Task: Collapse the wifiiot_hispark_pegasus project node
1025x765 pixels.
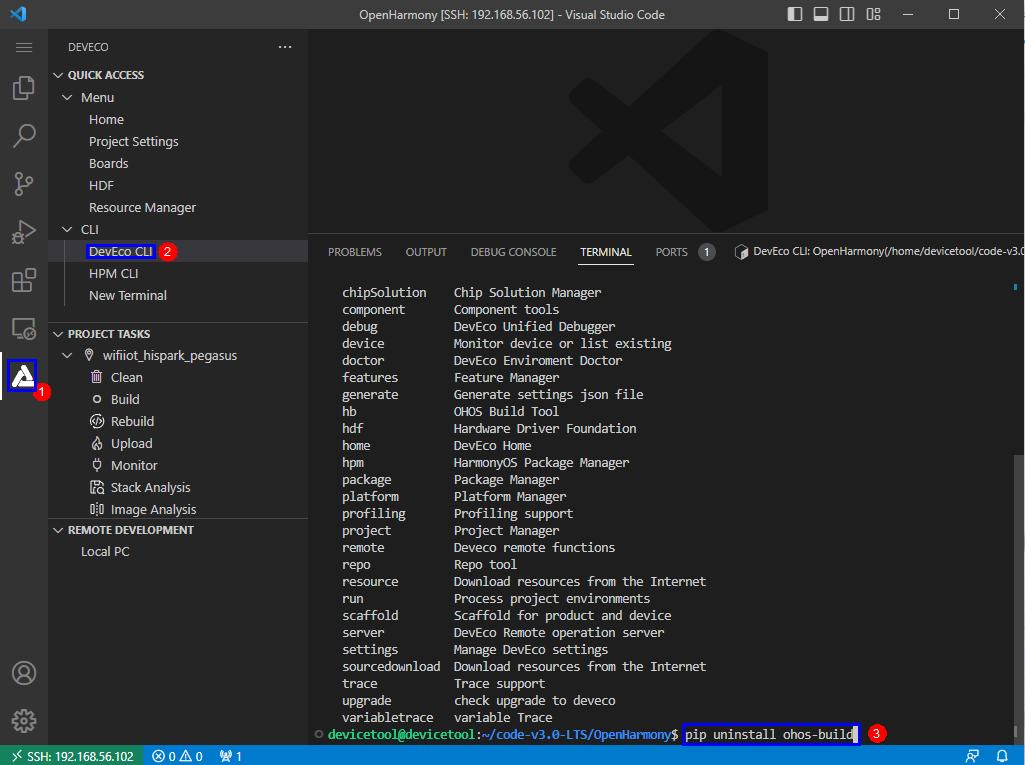Action: [68, 355]
